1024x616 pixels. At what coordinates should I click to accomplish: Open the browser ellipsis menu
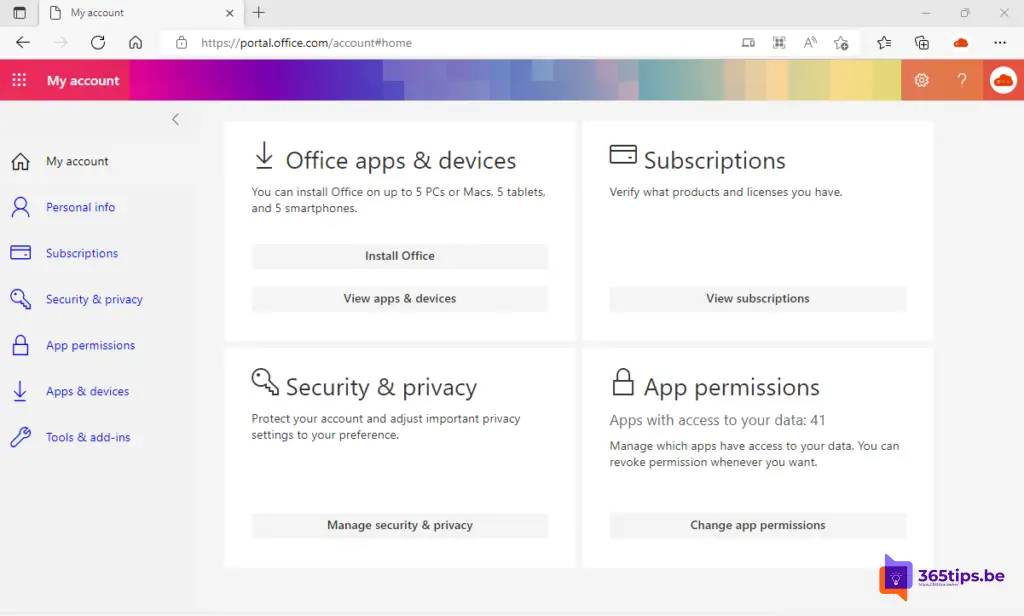click(x=1000, y=43)
